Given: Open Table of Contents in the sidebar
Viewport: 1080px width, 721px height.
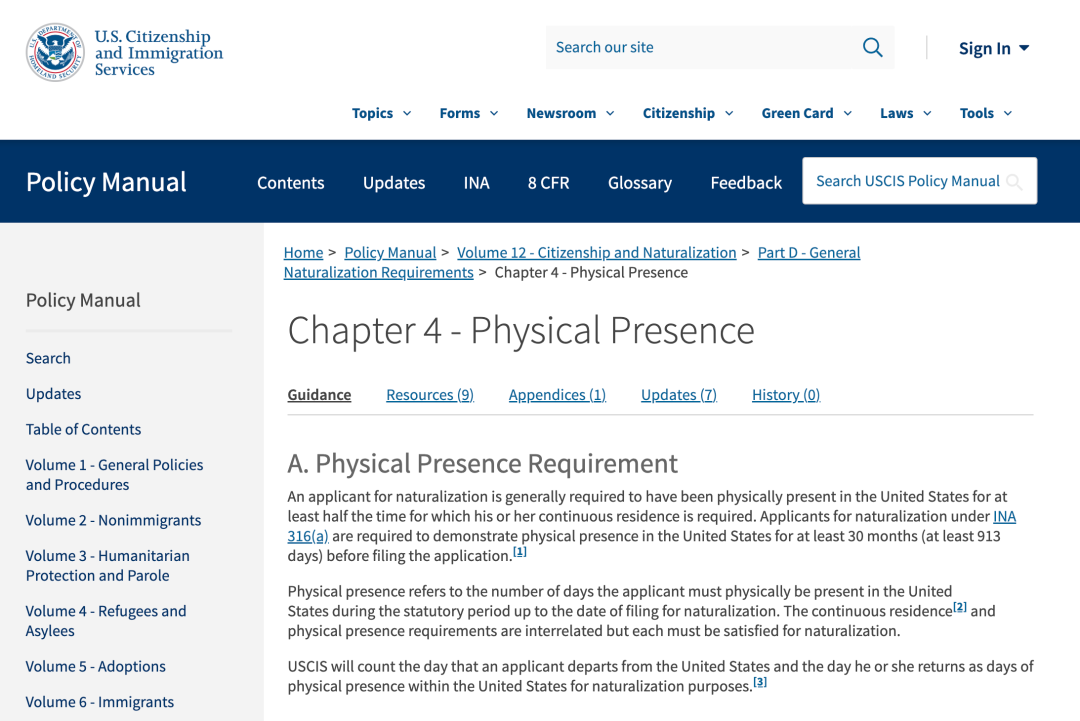Looking at the screenshot, I should point(83,430).
